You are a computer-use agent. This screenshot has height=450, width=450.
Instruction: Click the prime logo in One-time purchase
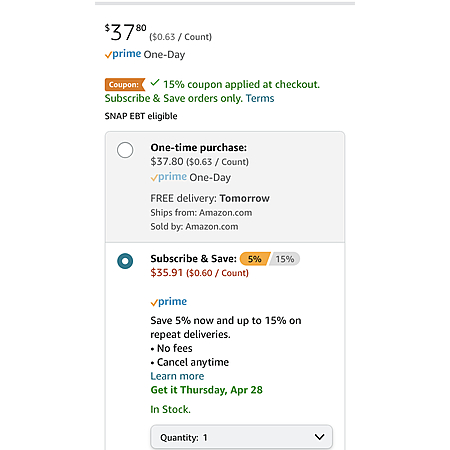[x=169, y=177]
